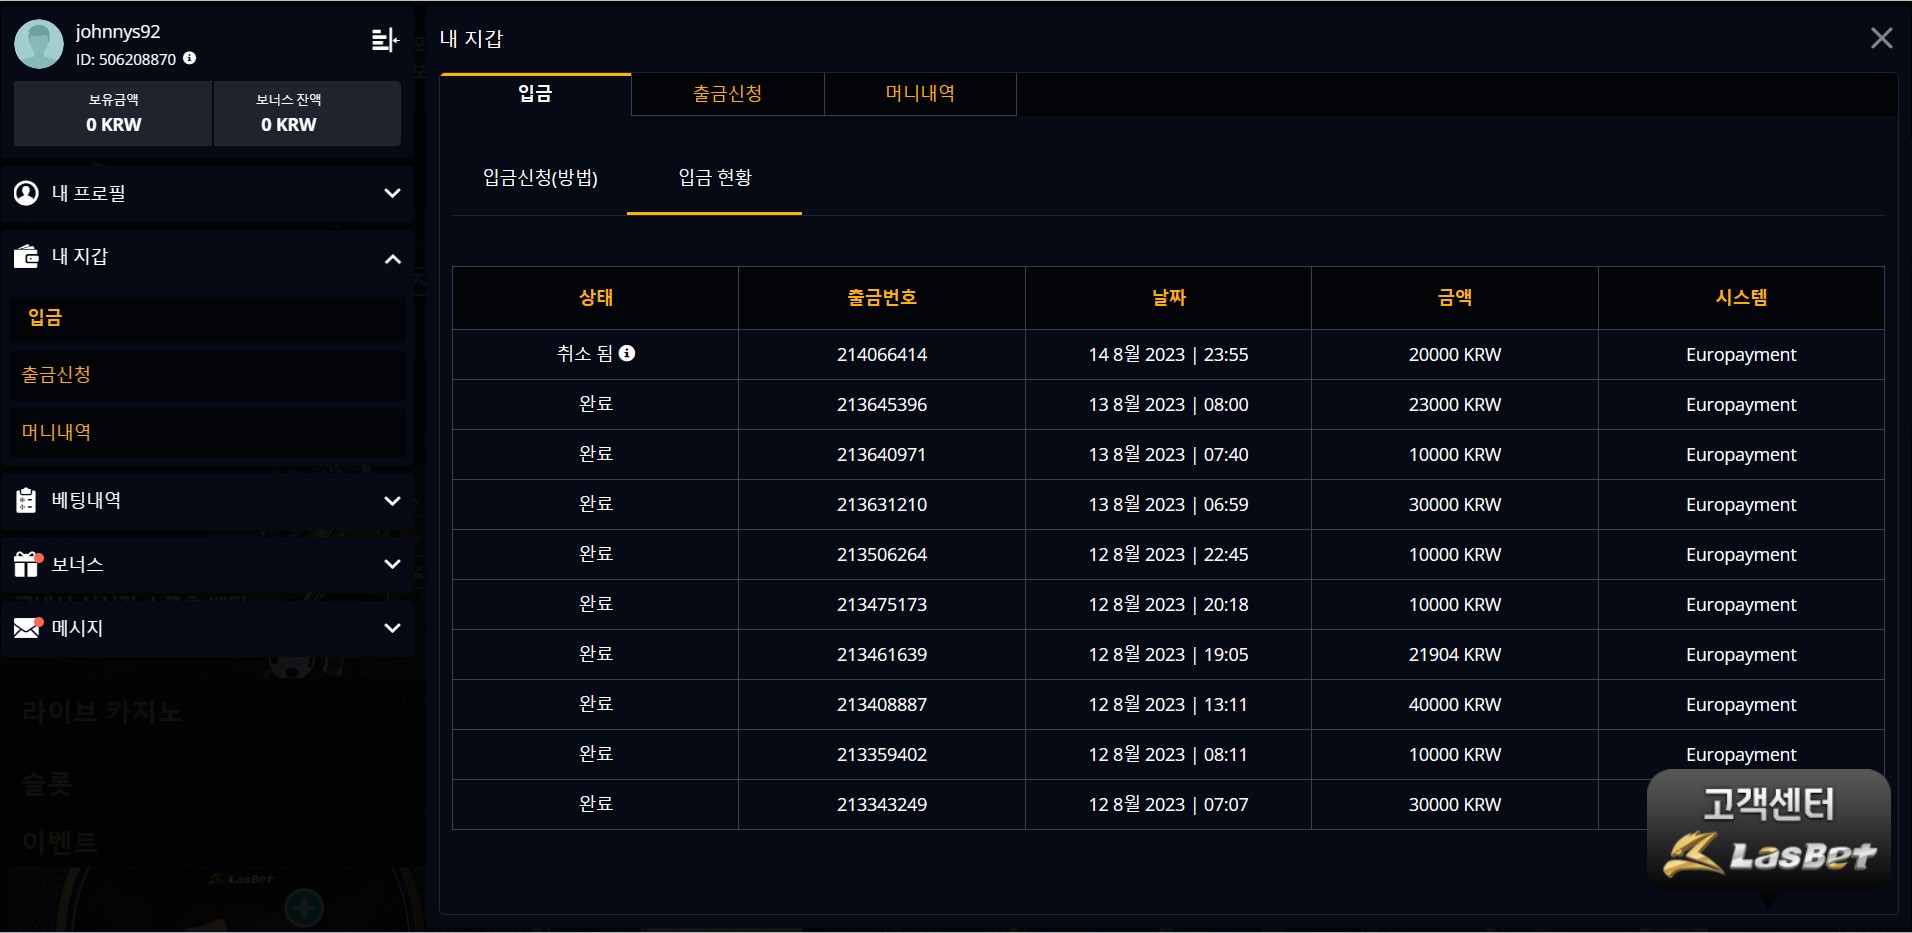This screenshot has width=1912, height=933.
Task: Select the 입금신청(방법) sub-tab
Action: [x=540, y=178]
